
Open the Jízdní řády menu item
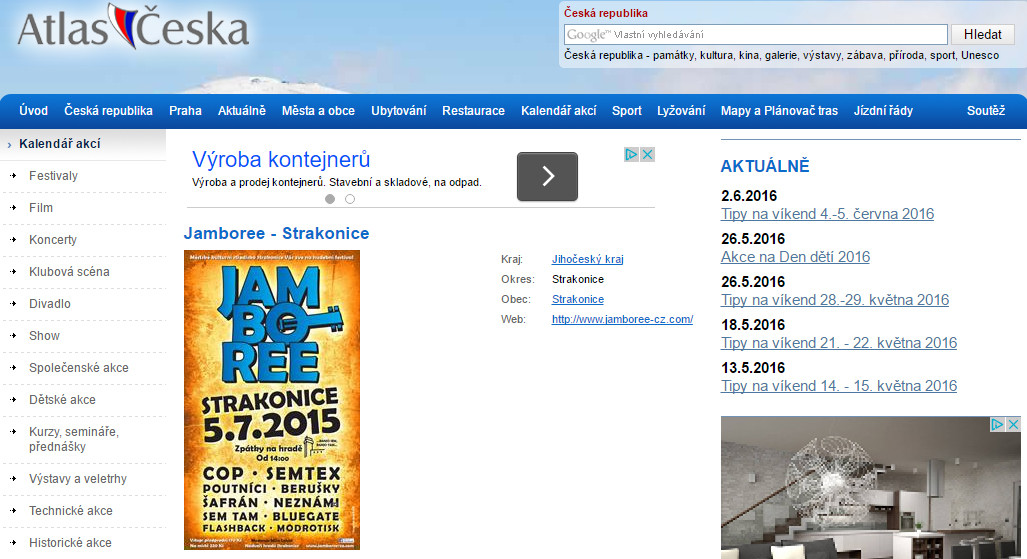tap(883, 111)
